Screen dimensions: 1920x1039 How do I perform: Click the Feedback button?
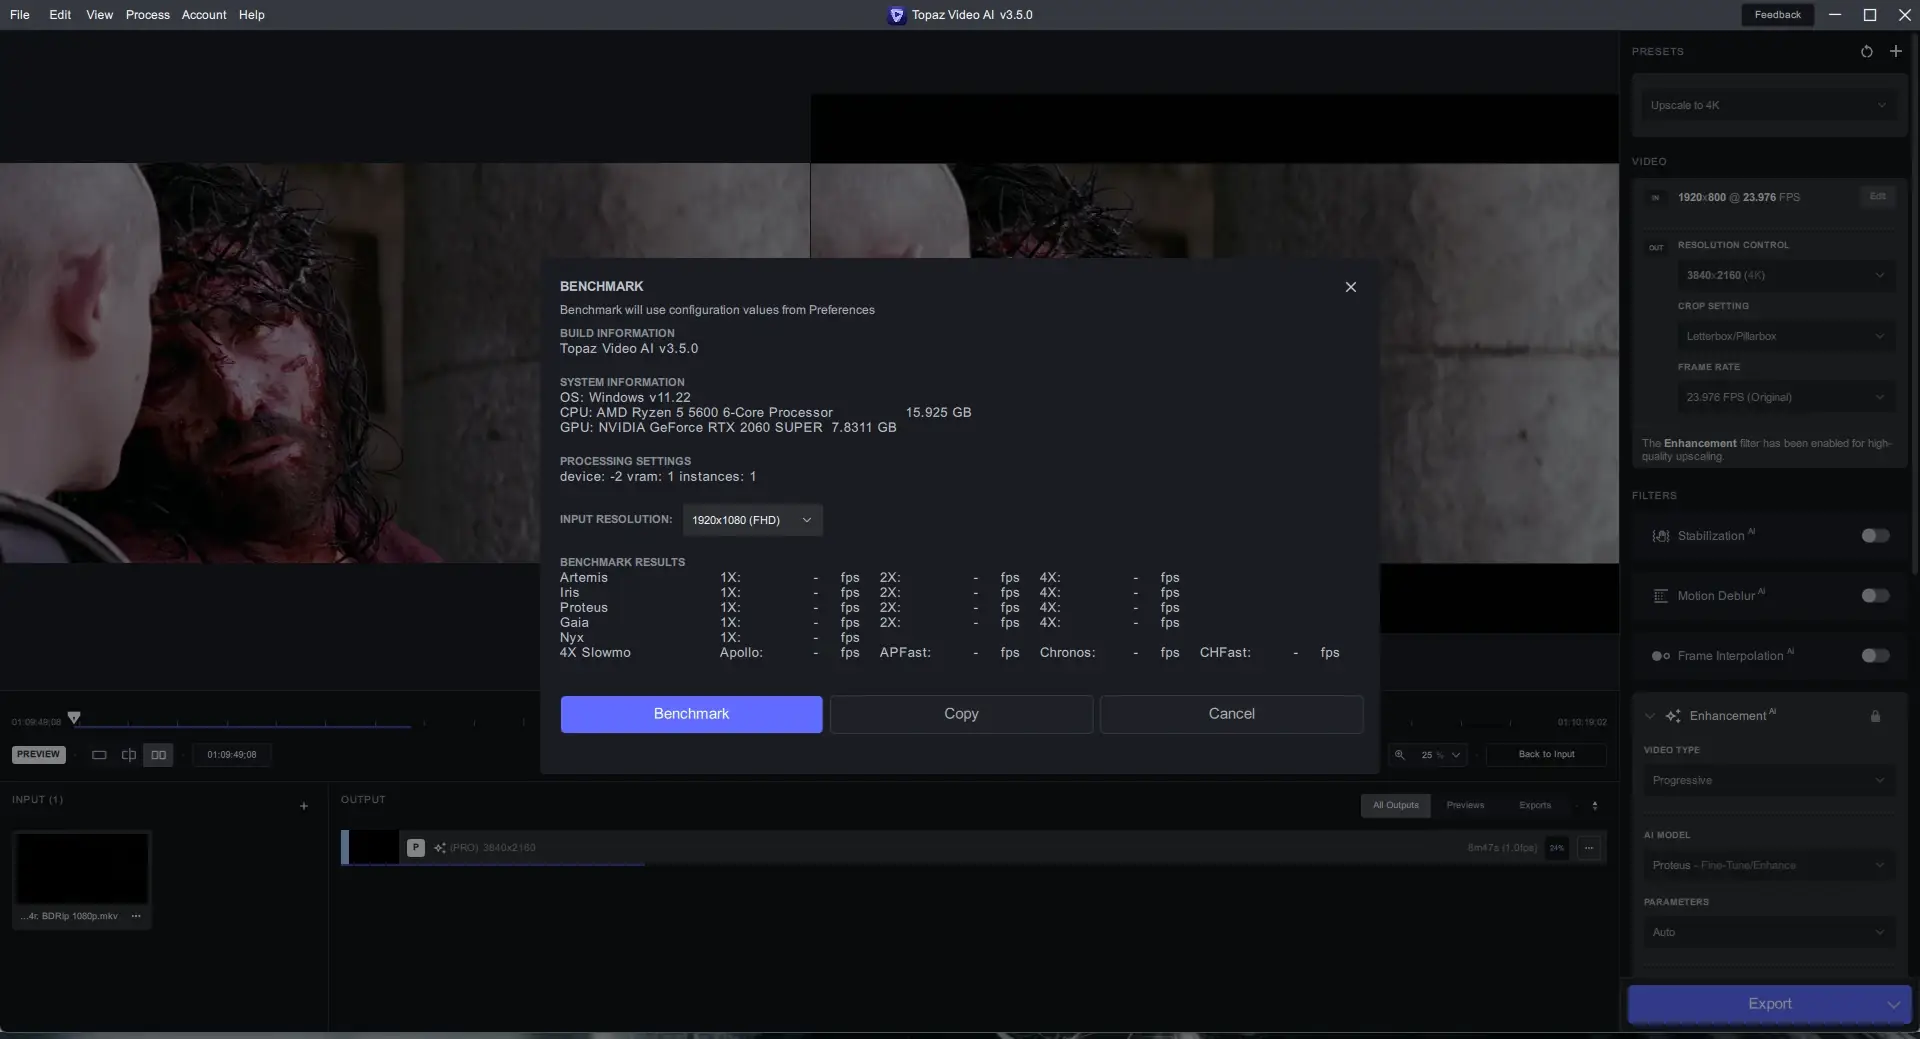click(1777, 15)
